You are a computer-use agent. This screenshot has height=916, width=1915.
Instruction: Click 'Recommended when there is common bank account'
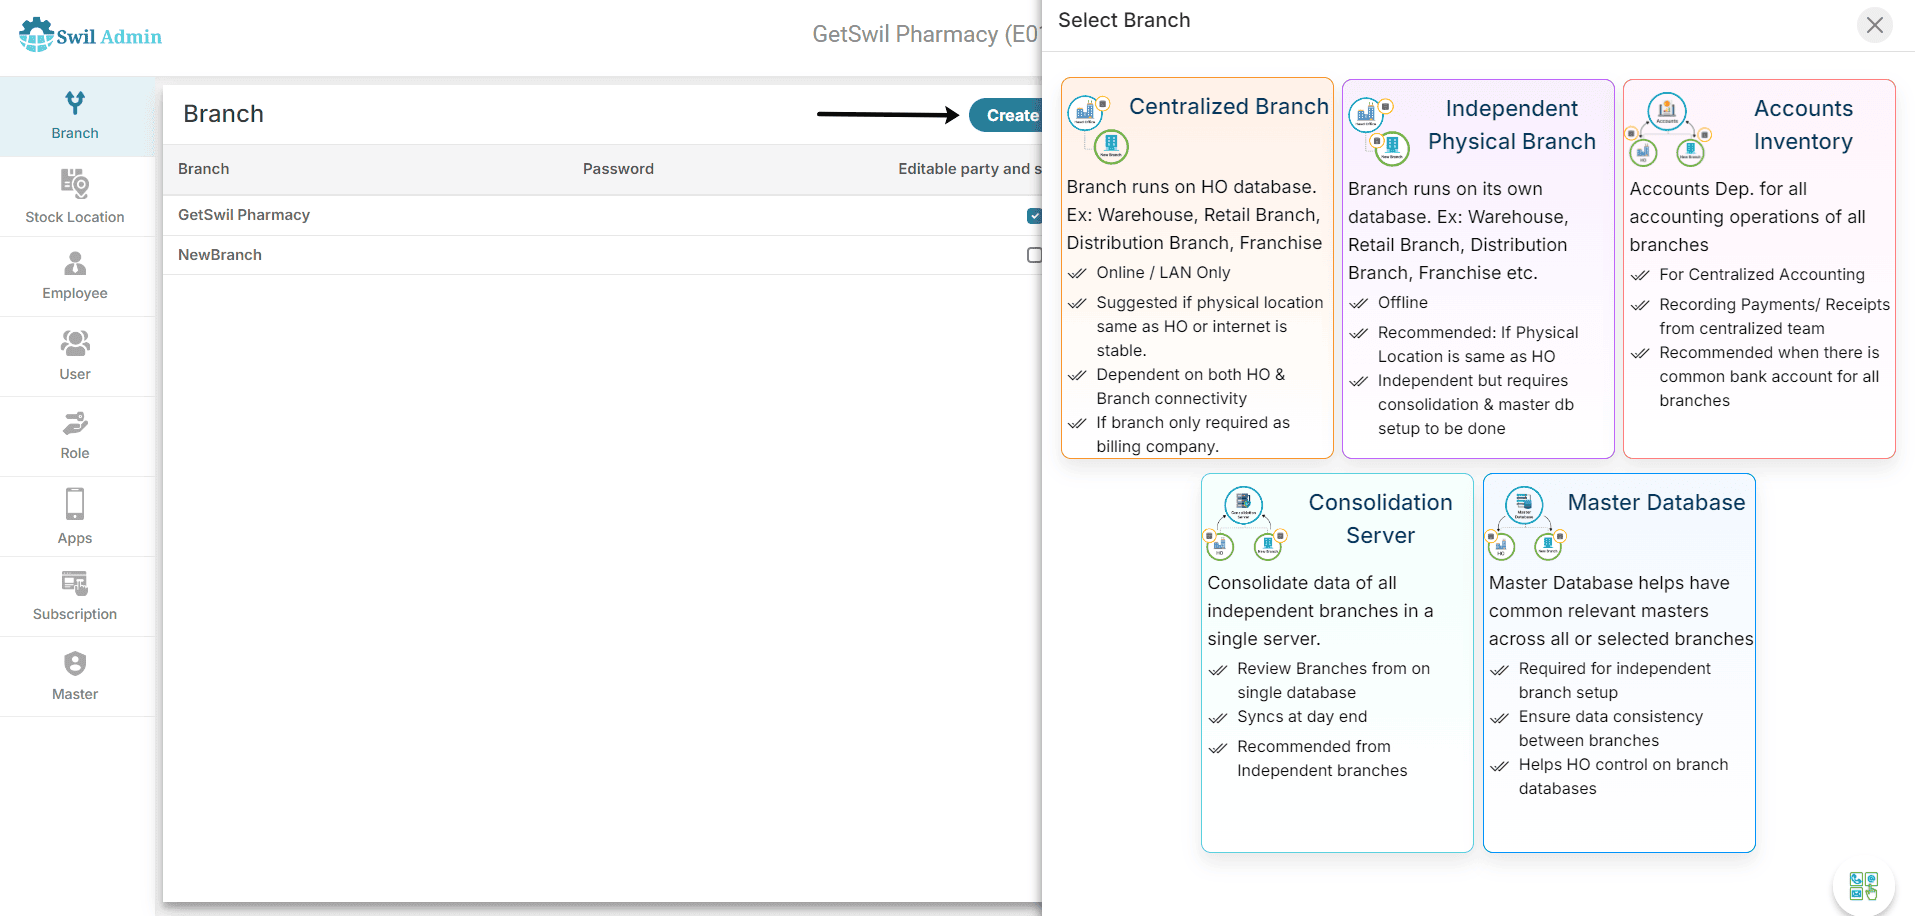(1769, 376)
